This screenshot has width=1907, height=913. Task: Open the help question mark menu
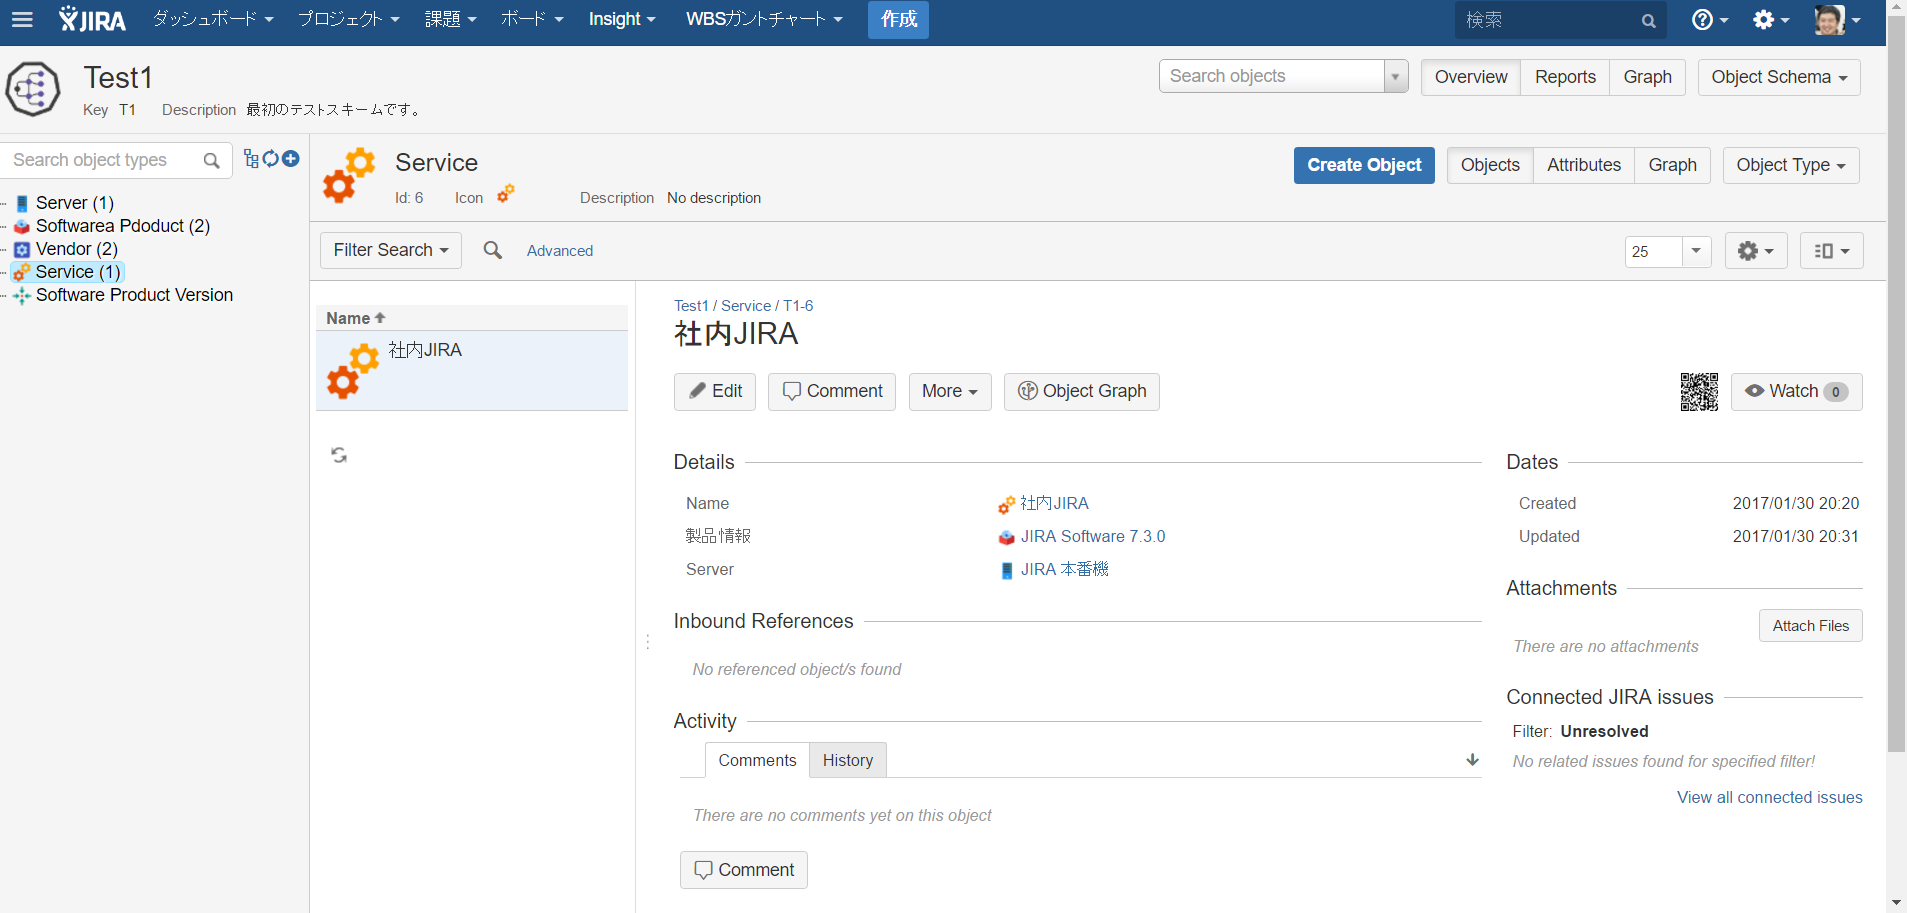(x=1709, y=19)
